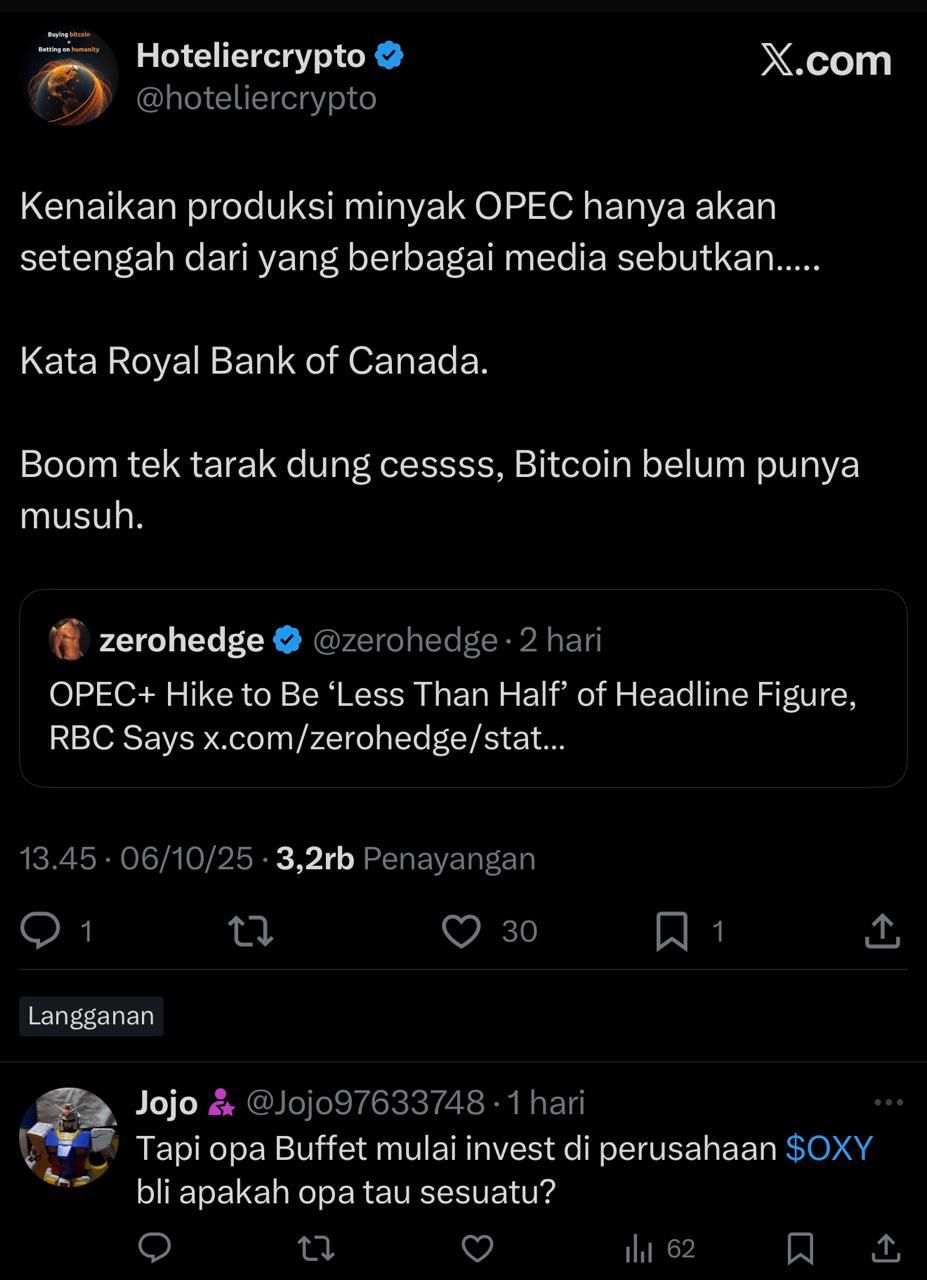Image resolution: width=927 pixels, height=1280 pixels.
Task: Share the main post
Action: [882, 932]
